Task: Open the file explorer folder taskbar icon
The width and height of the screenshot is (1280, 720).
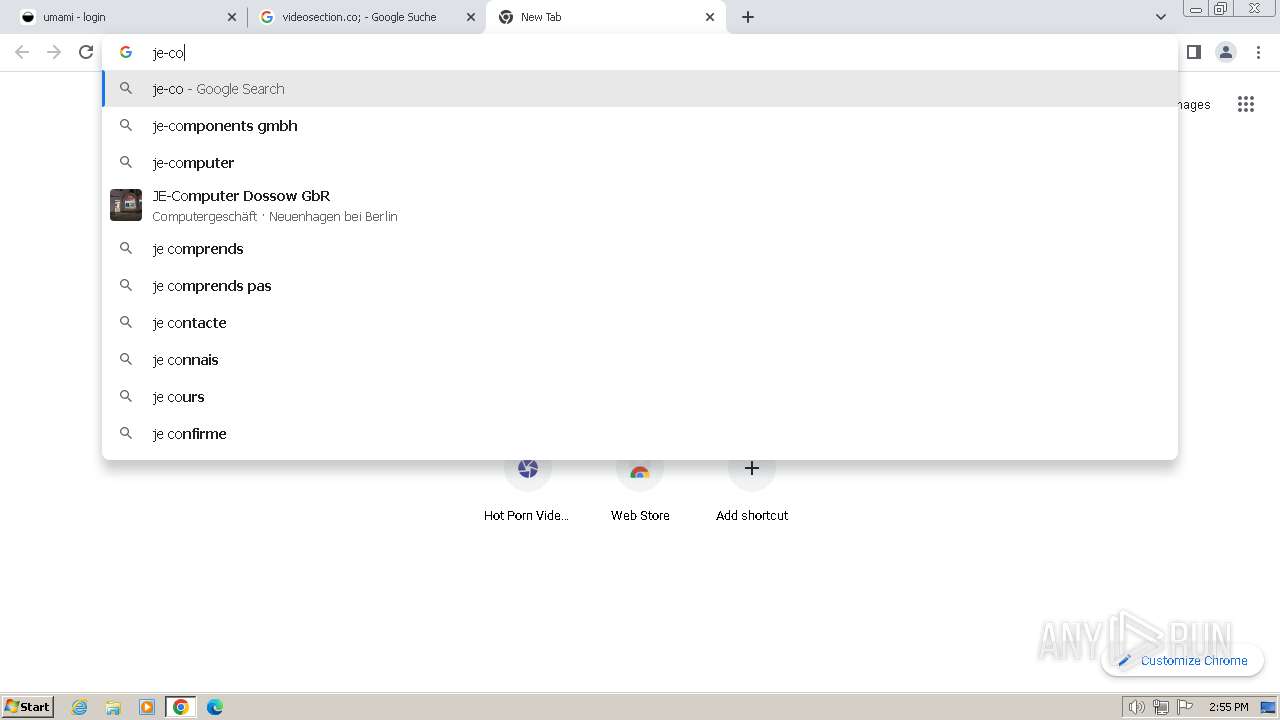Action: (x=113, y=707)
